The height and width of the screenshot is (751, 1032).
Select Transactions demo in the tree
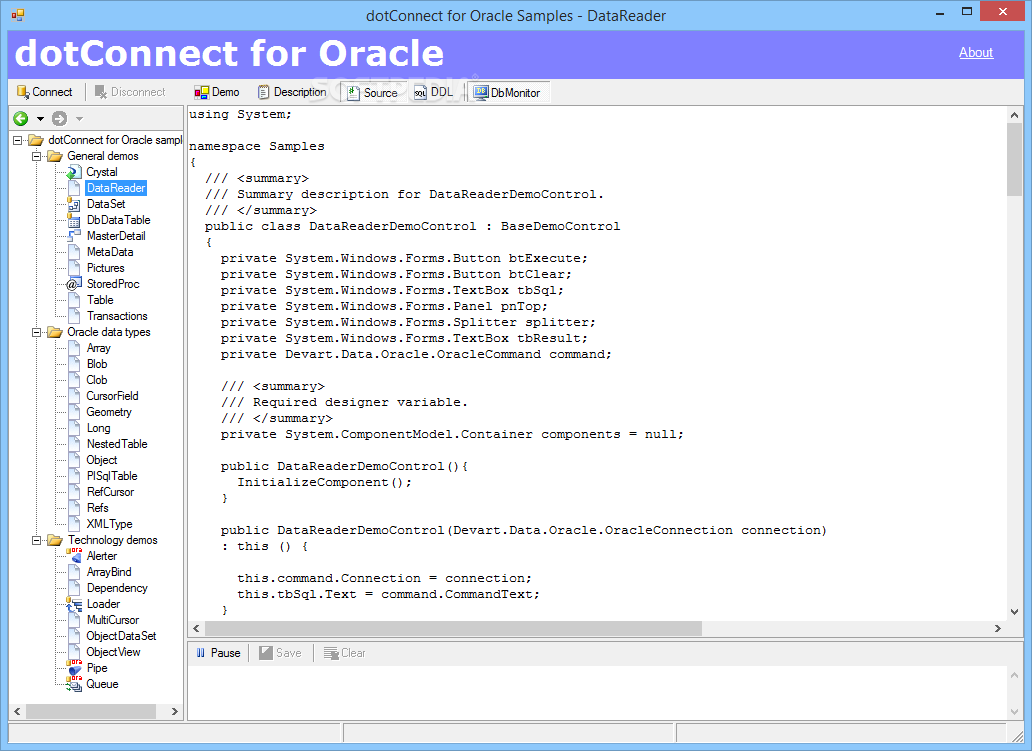(117, 316)
